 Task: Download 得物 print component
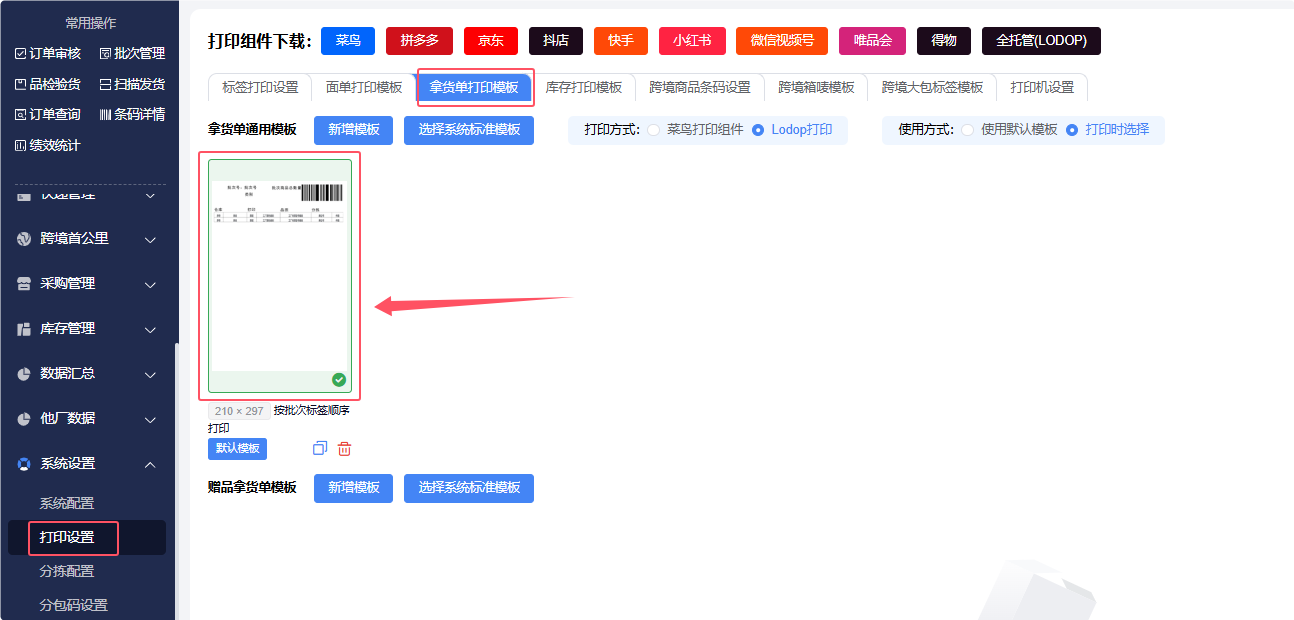tap(944, 41)
